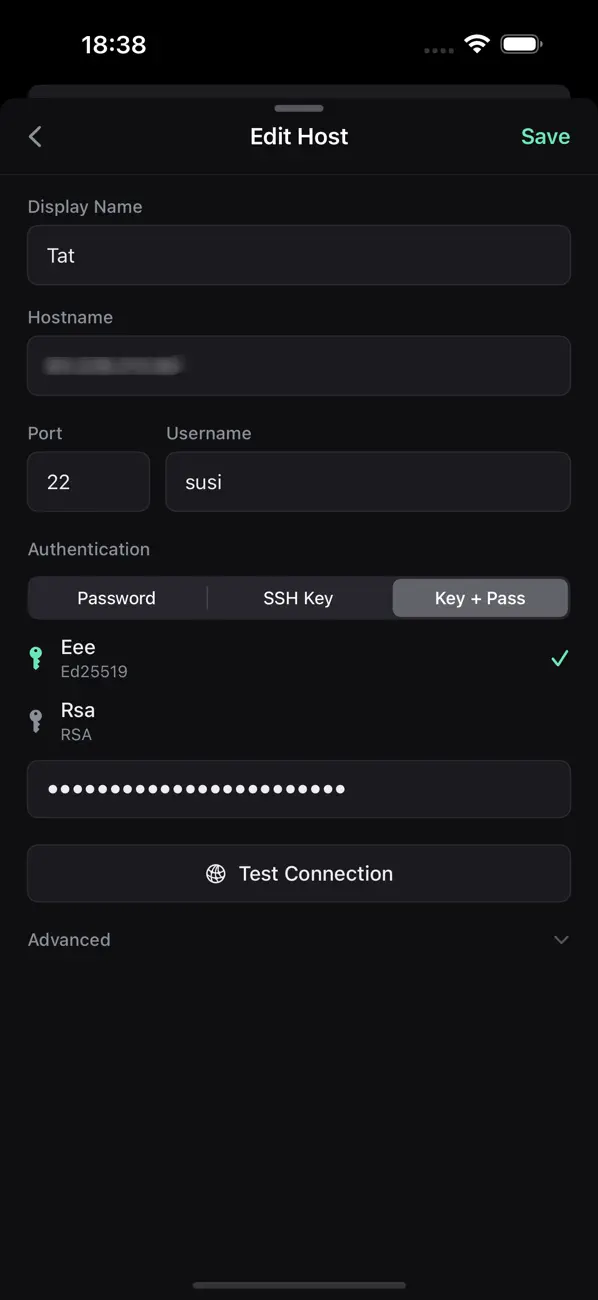Collapse the Advanced options chevron
This screenshot has width=598, height=1300.
(x=562, y=940)
